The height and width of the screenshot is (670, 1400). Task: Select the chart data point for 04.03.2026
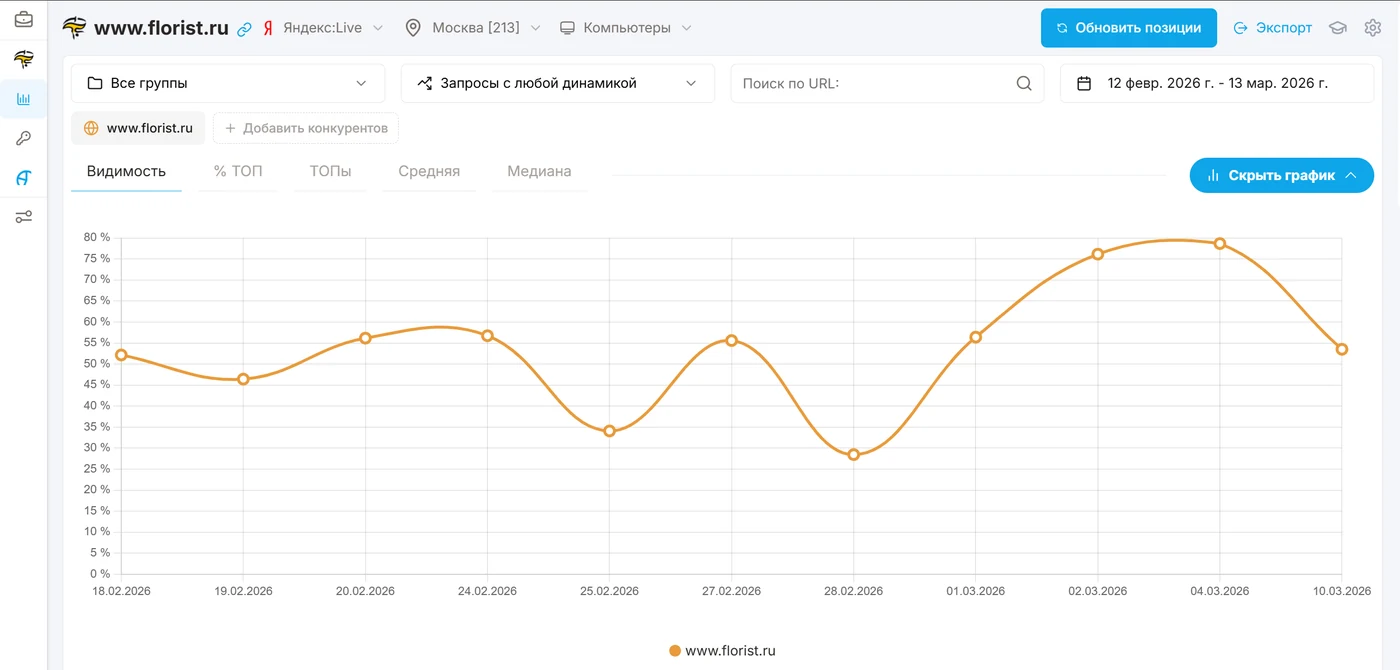coord(1220,244)
